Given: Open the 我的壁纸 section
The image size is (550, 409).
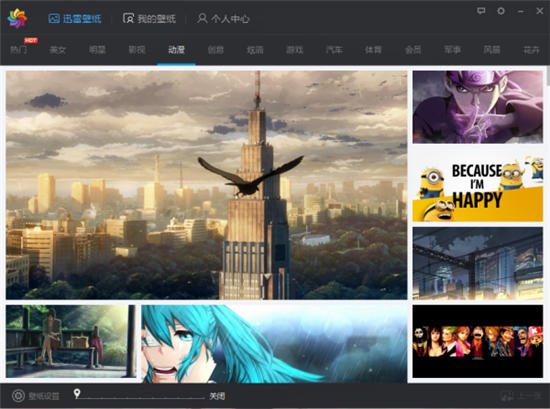Looking at the screenshot, I should pyautogui.click(x=149, y=18).
